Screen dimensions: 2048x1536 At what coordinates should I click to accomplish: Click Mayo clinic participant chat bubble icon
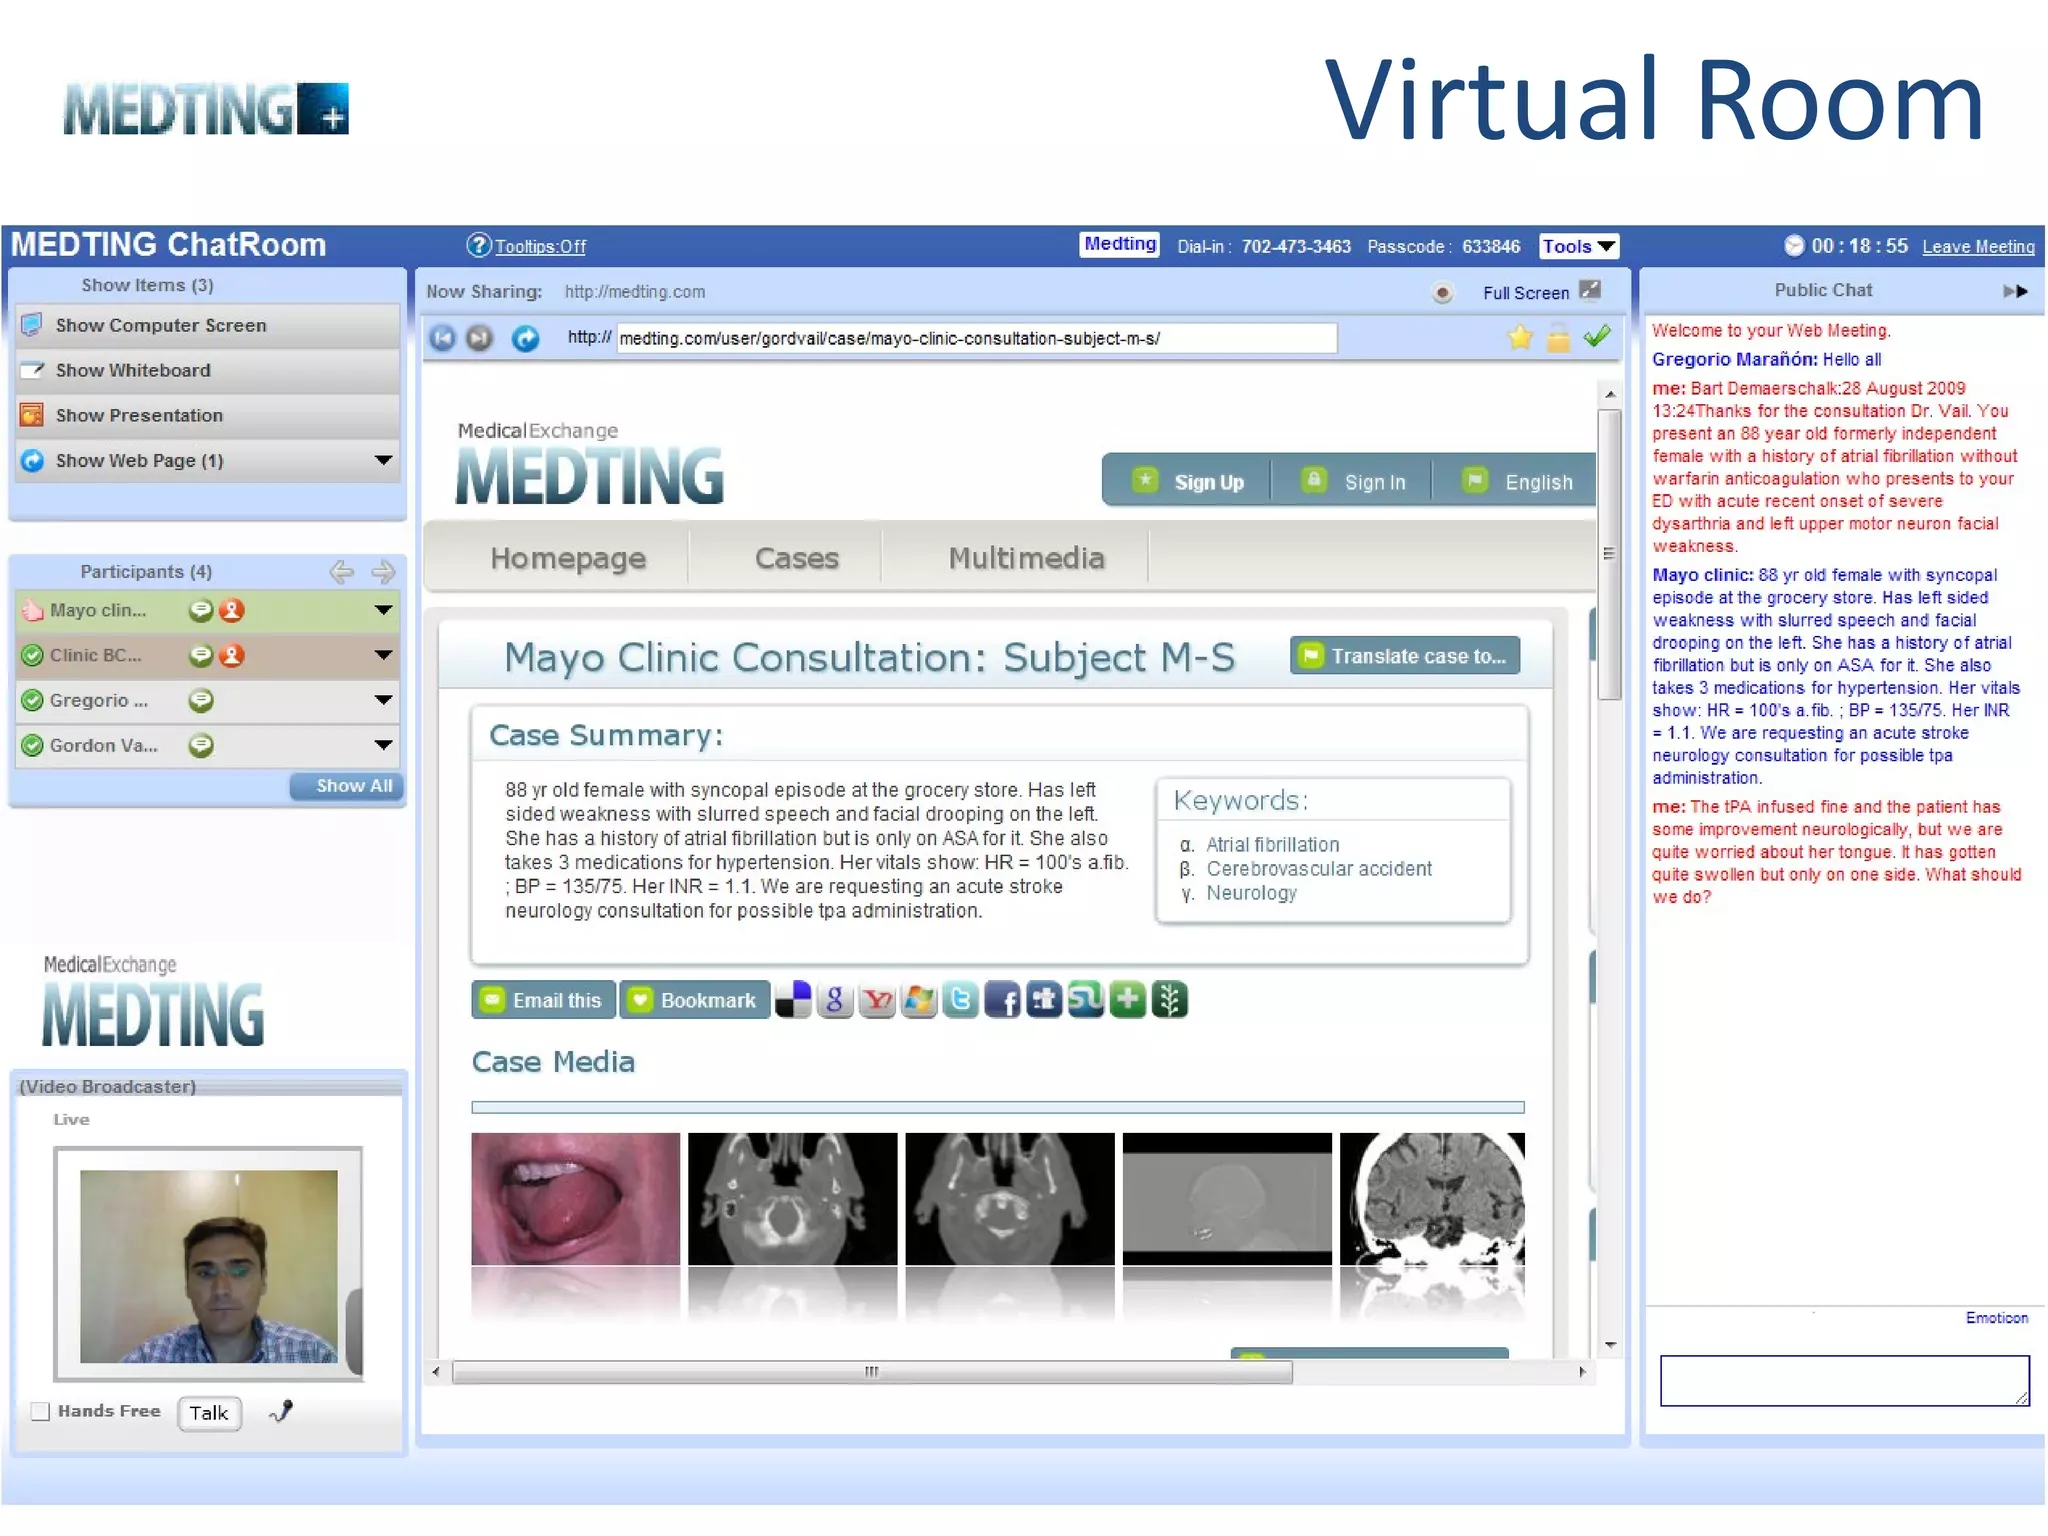tap(201, 610)
